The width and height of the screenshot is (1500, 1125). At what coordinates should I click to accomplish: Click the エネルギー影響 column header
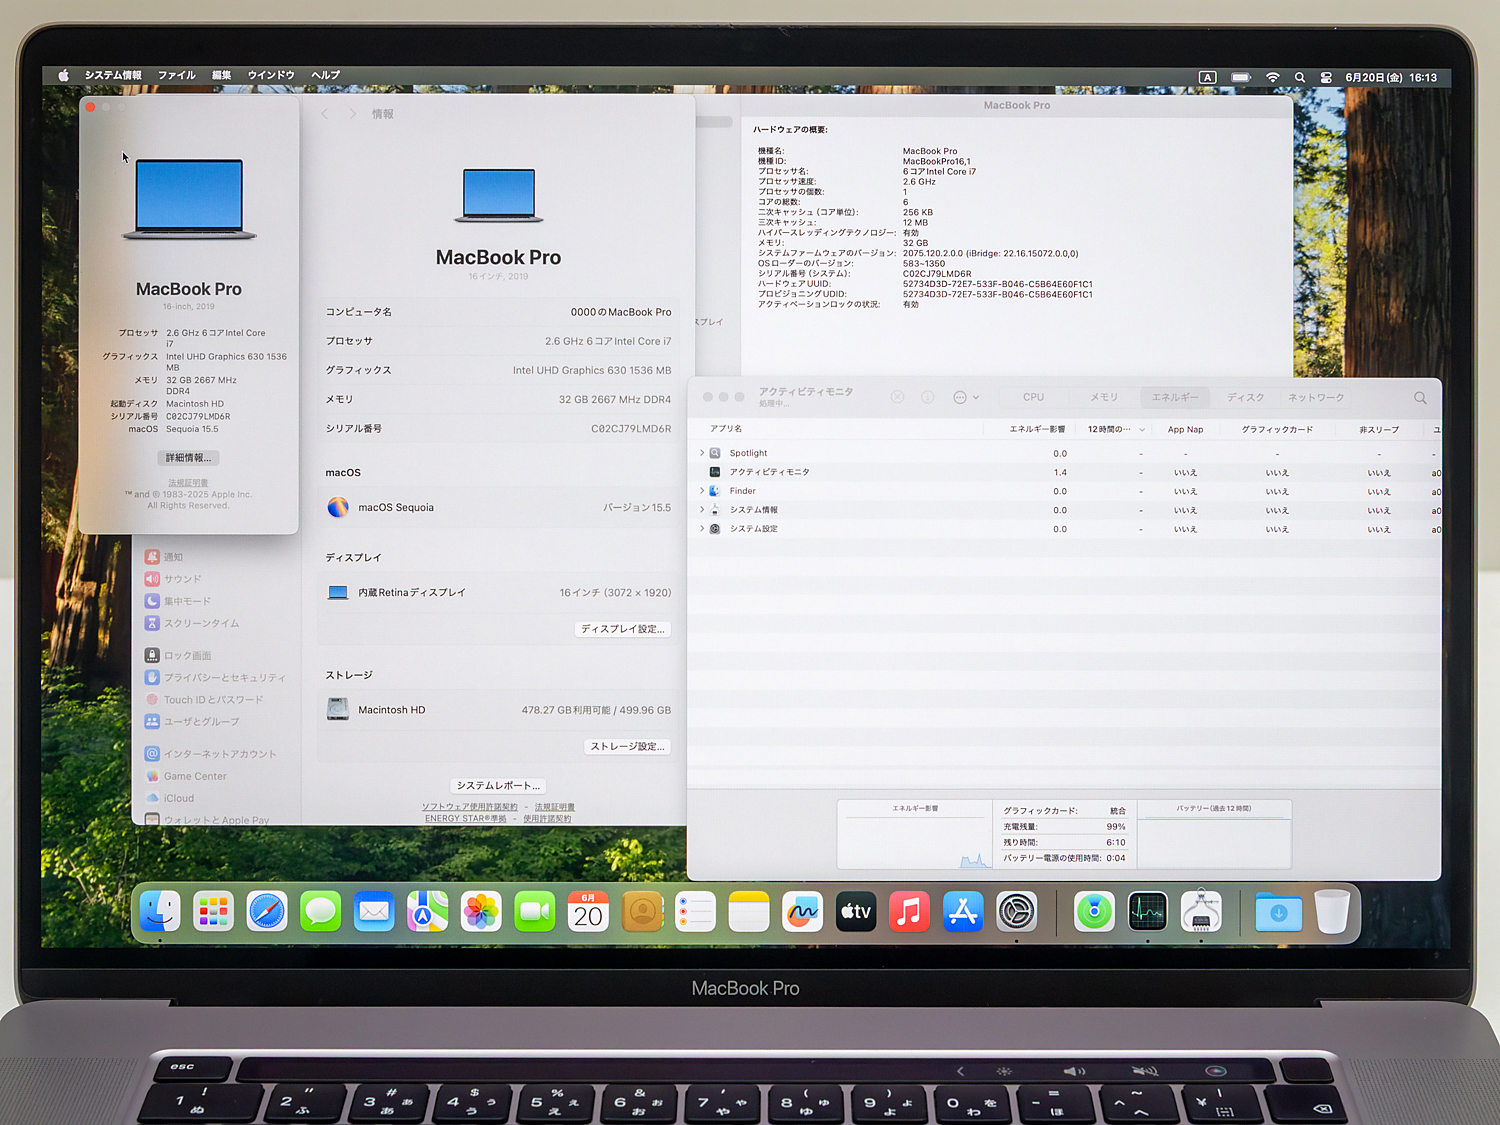pos(1037,429)
